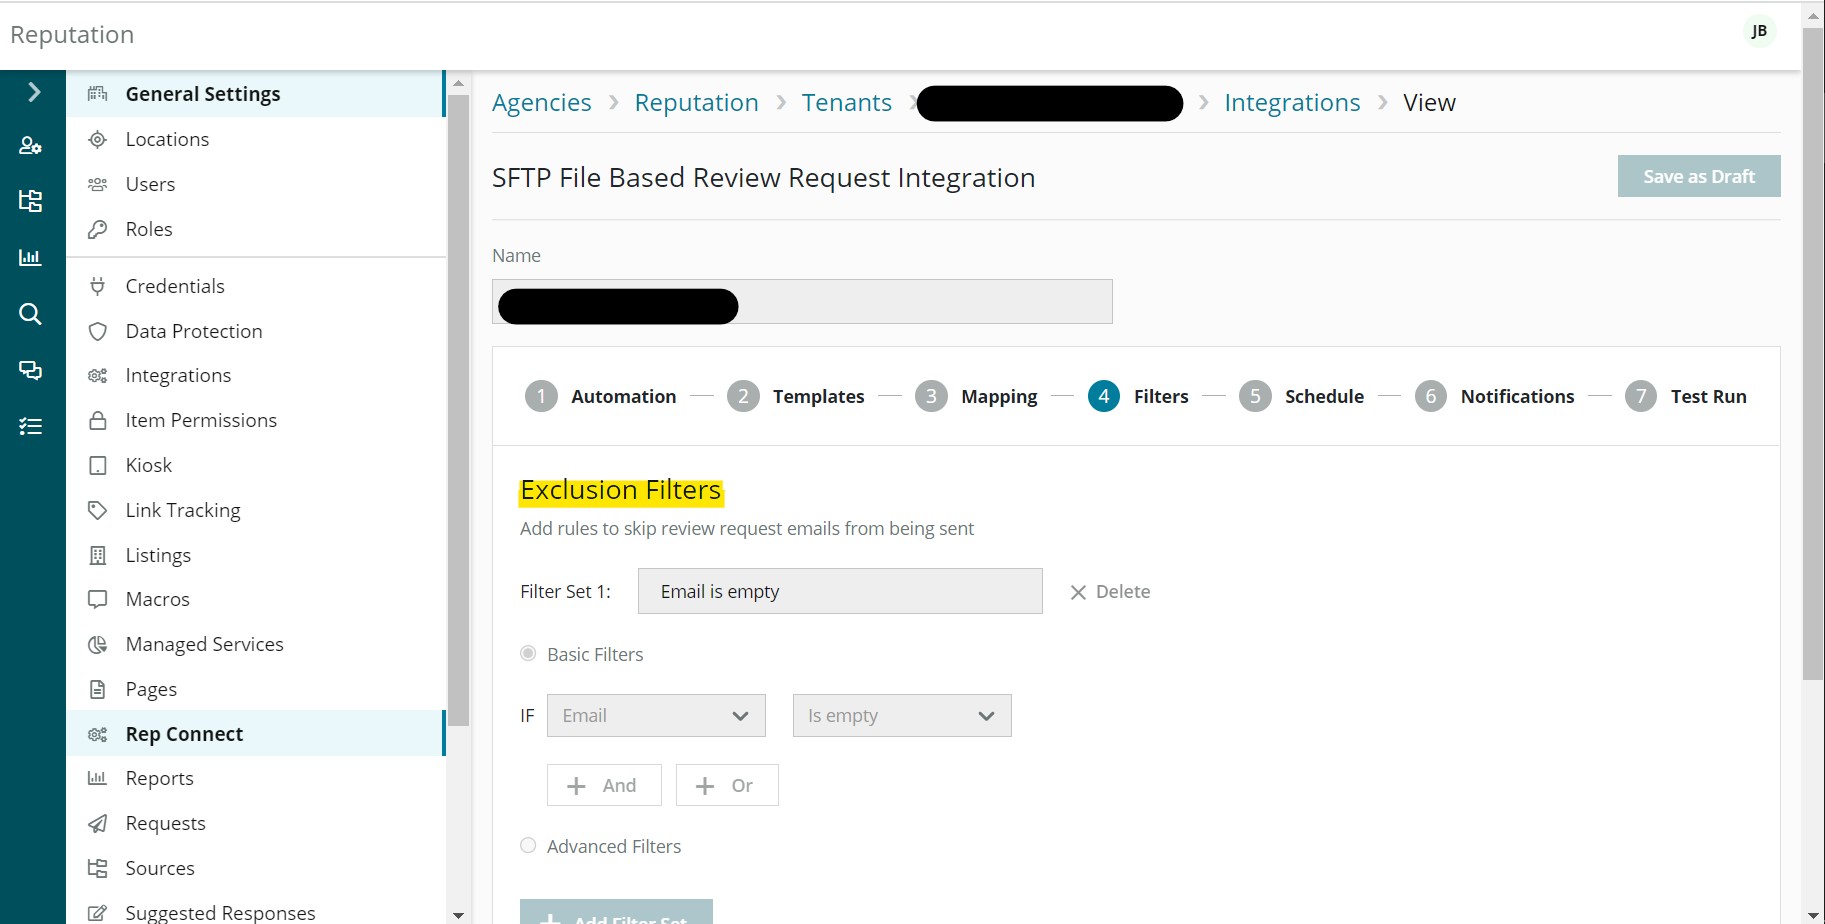This screenshot has height=924, width=1825.
Task: Click the settings sidebar scrollbar thumb
Action: tap(458, 410)
